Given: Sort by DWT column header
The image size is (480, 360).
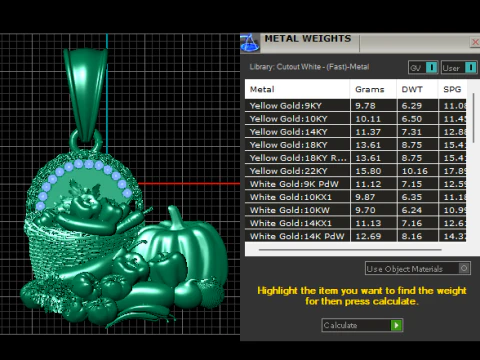Looking at the screenshot, I should (x=417, y=89).
